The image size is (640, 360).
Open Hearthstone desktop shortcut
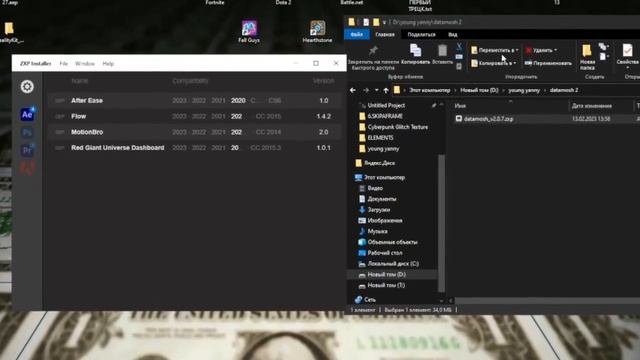(x=317, y=31)
